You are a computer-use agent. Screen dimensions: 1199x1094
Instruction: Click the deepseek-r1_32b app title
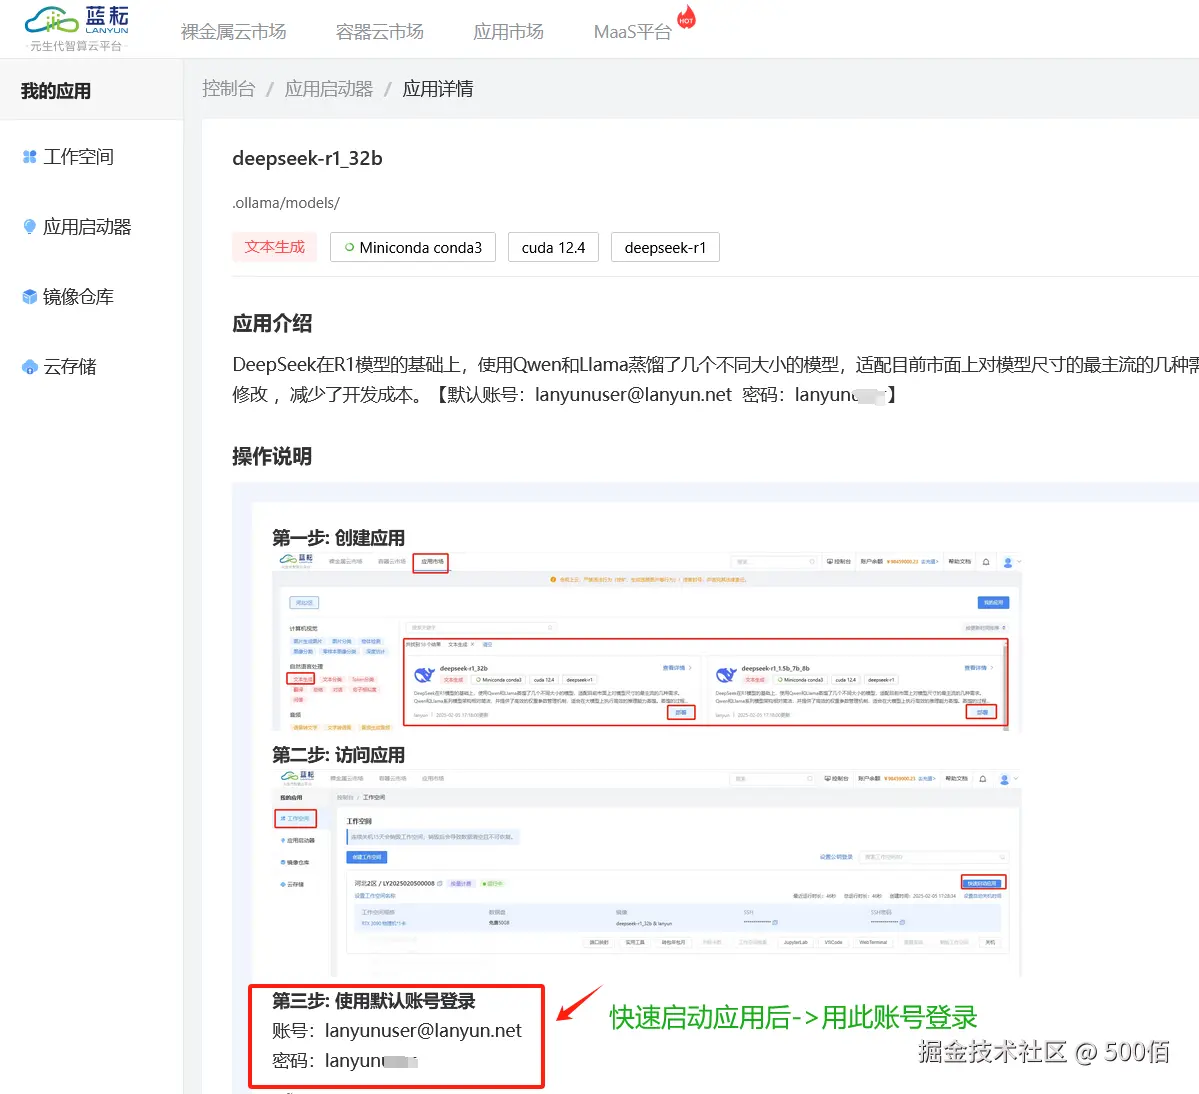pos(307,158)
